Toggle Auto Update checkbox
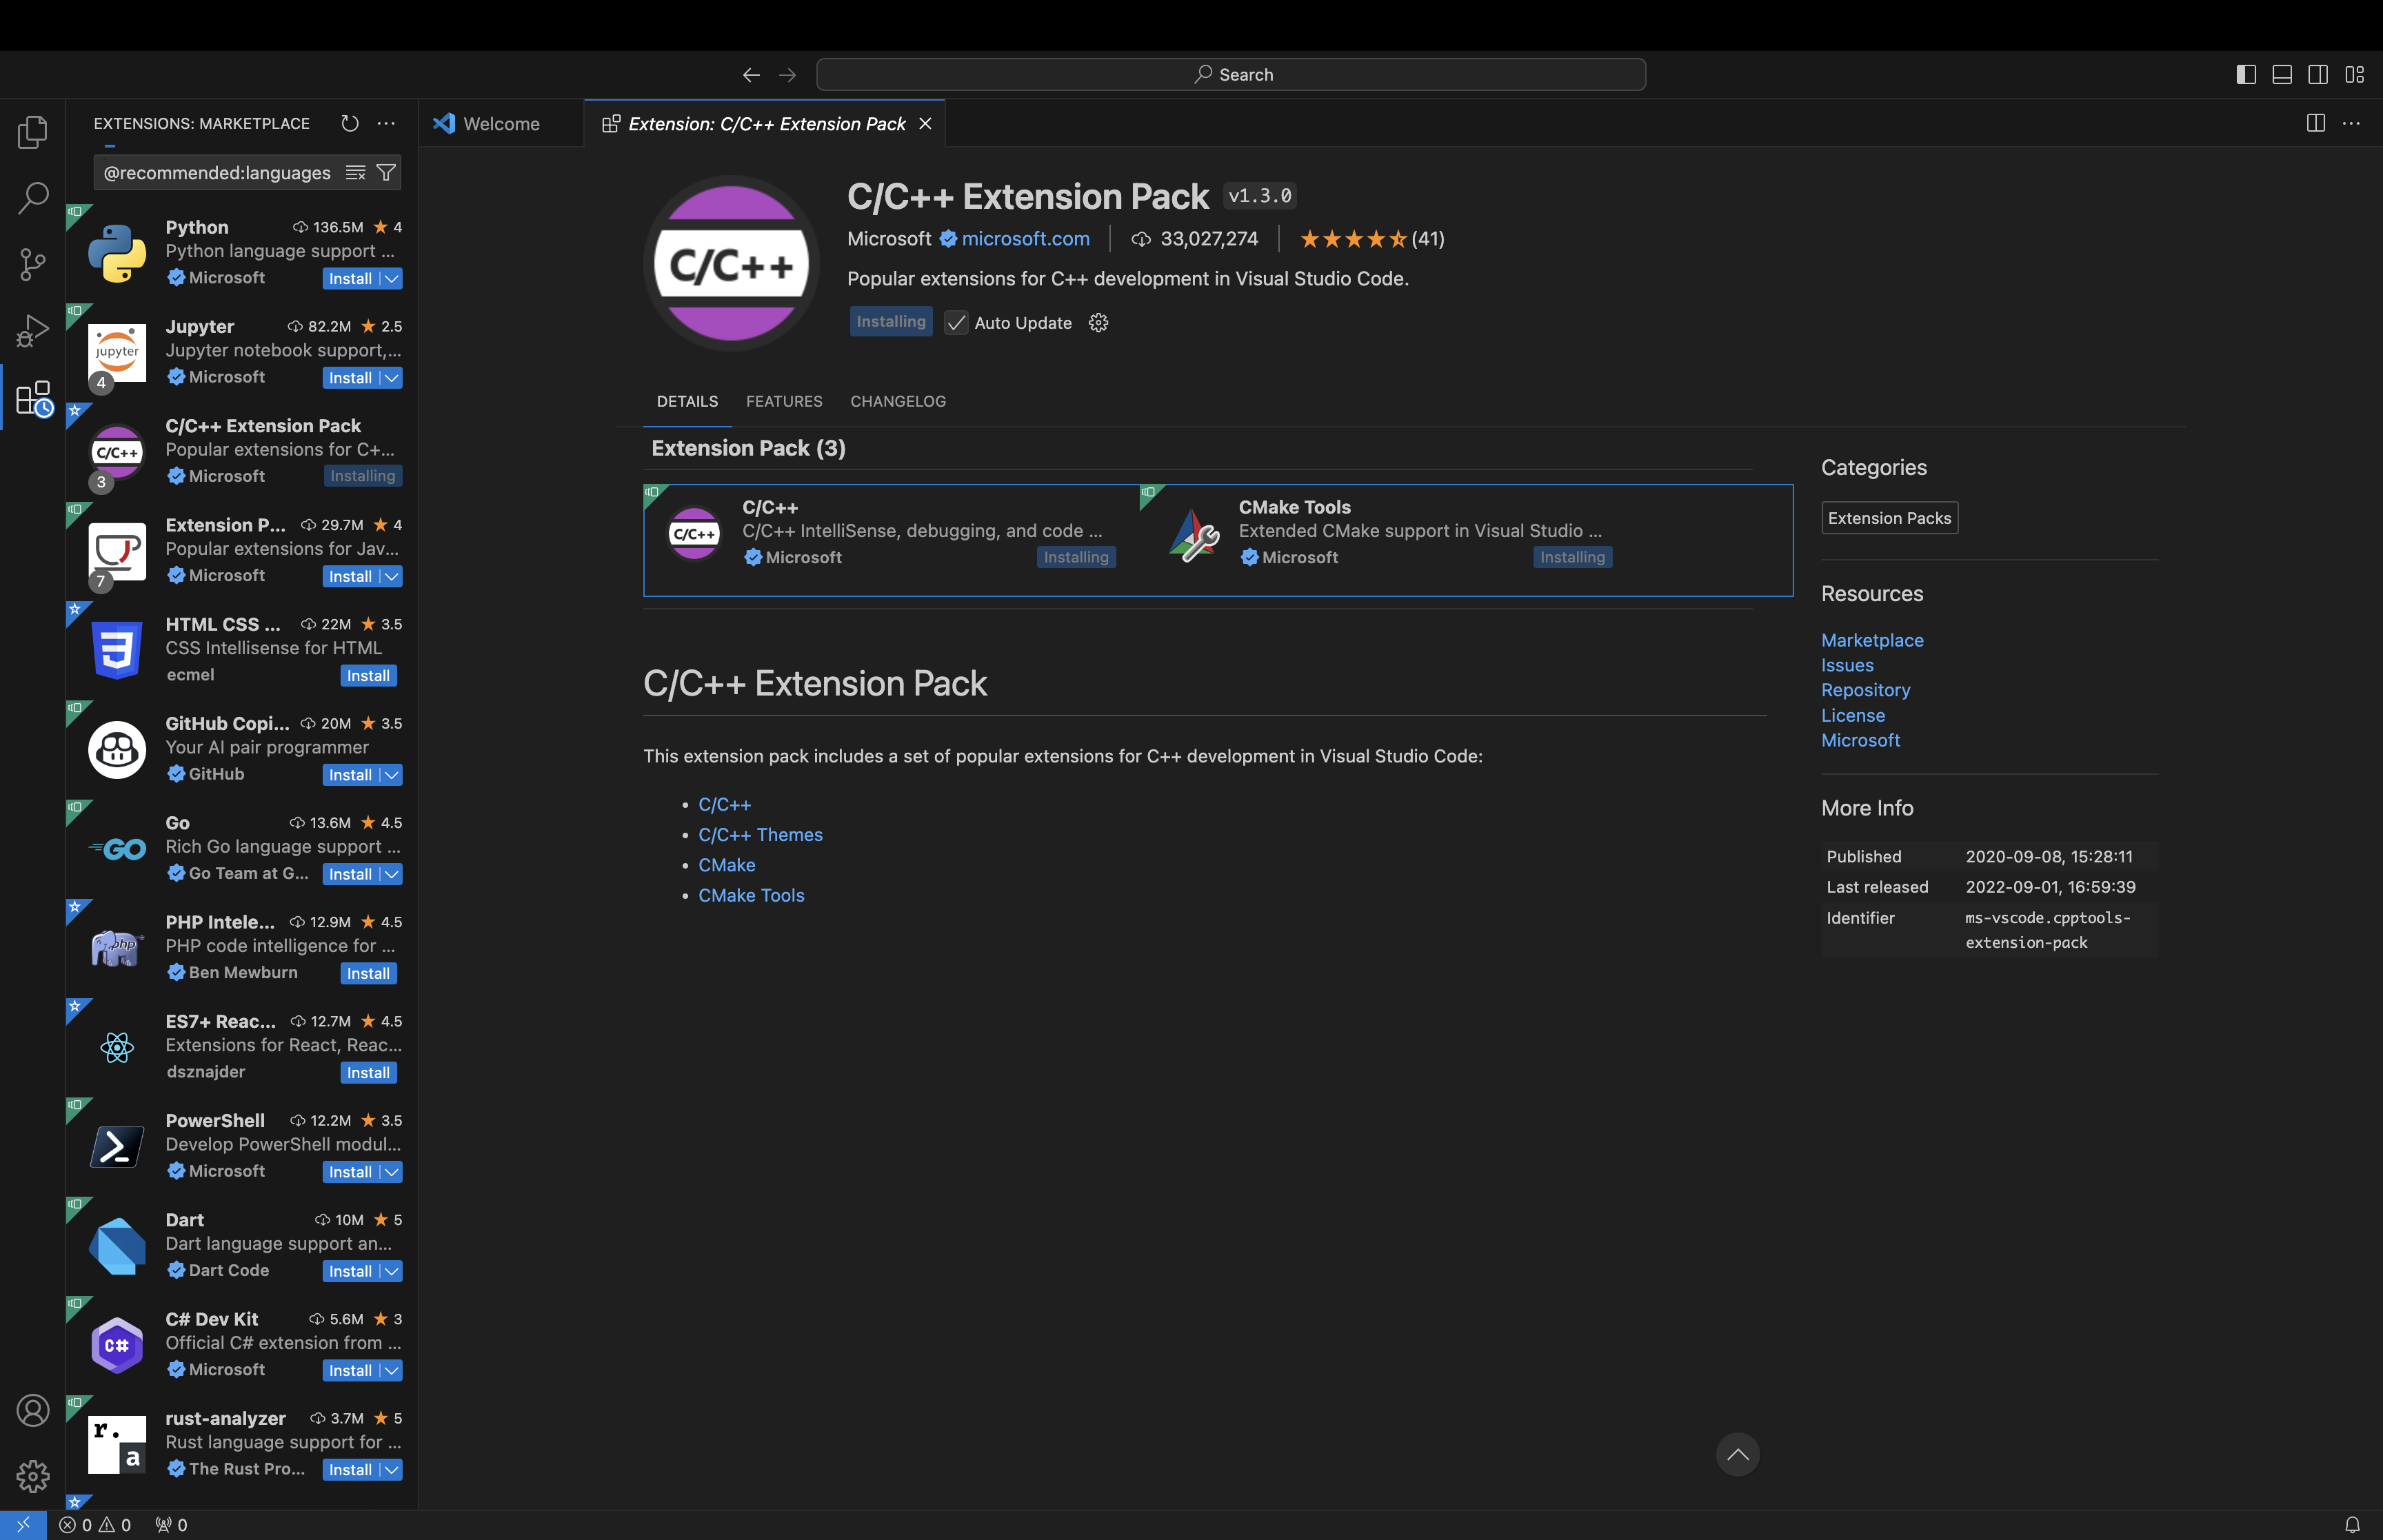Viewport: 2383px width, 1540px height. (956, 322)
